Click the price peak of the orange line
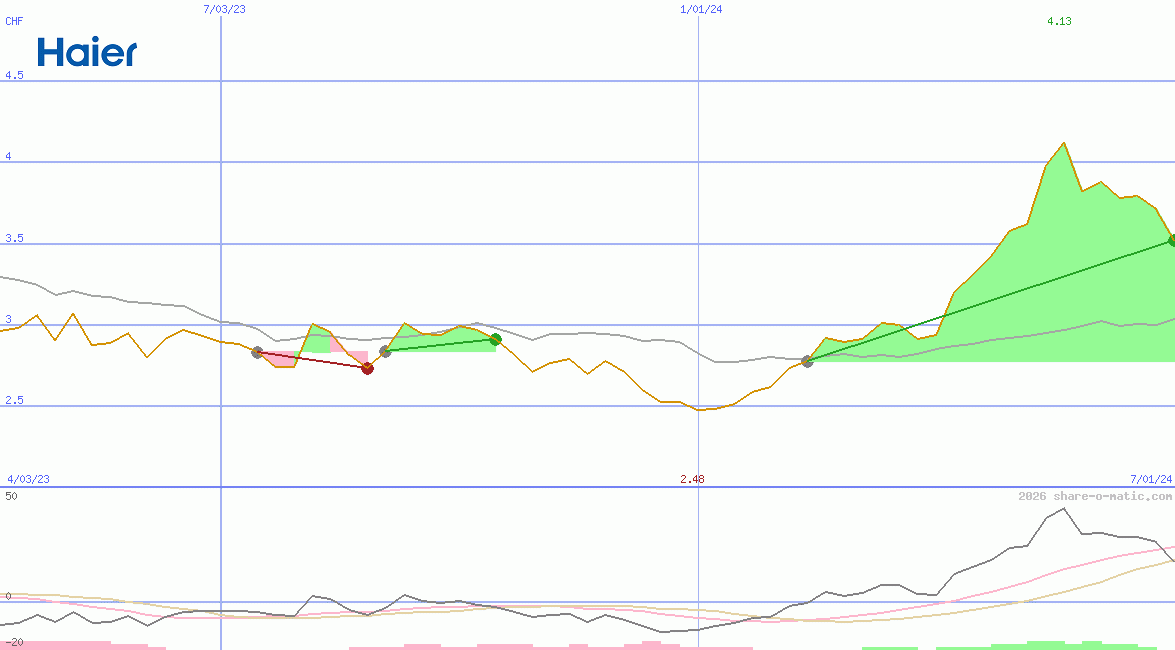 tap(1062, 143)
